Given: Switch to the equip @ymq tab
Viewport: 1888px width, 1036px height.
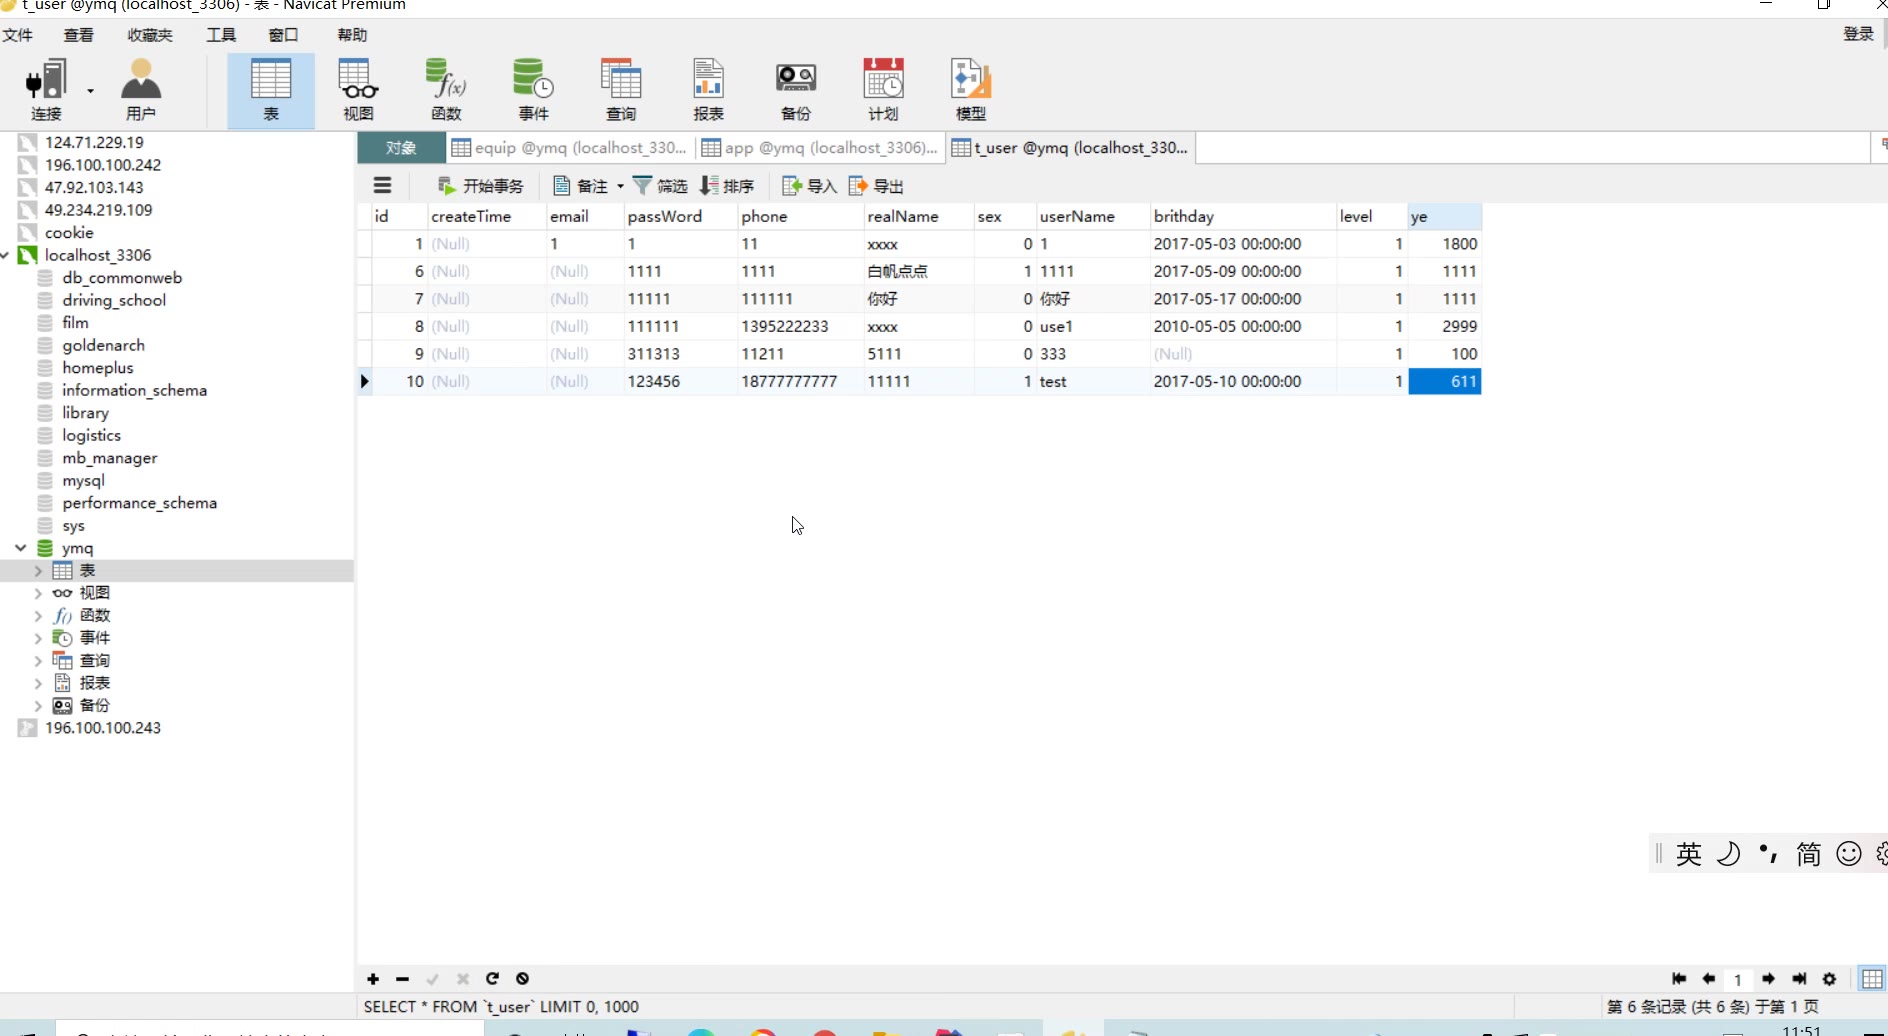Looking at the screenshot, I should point(570,148).
